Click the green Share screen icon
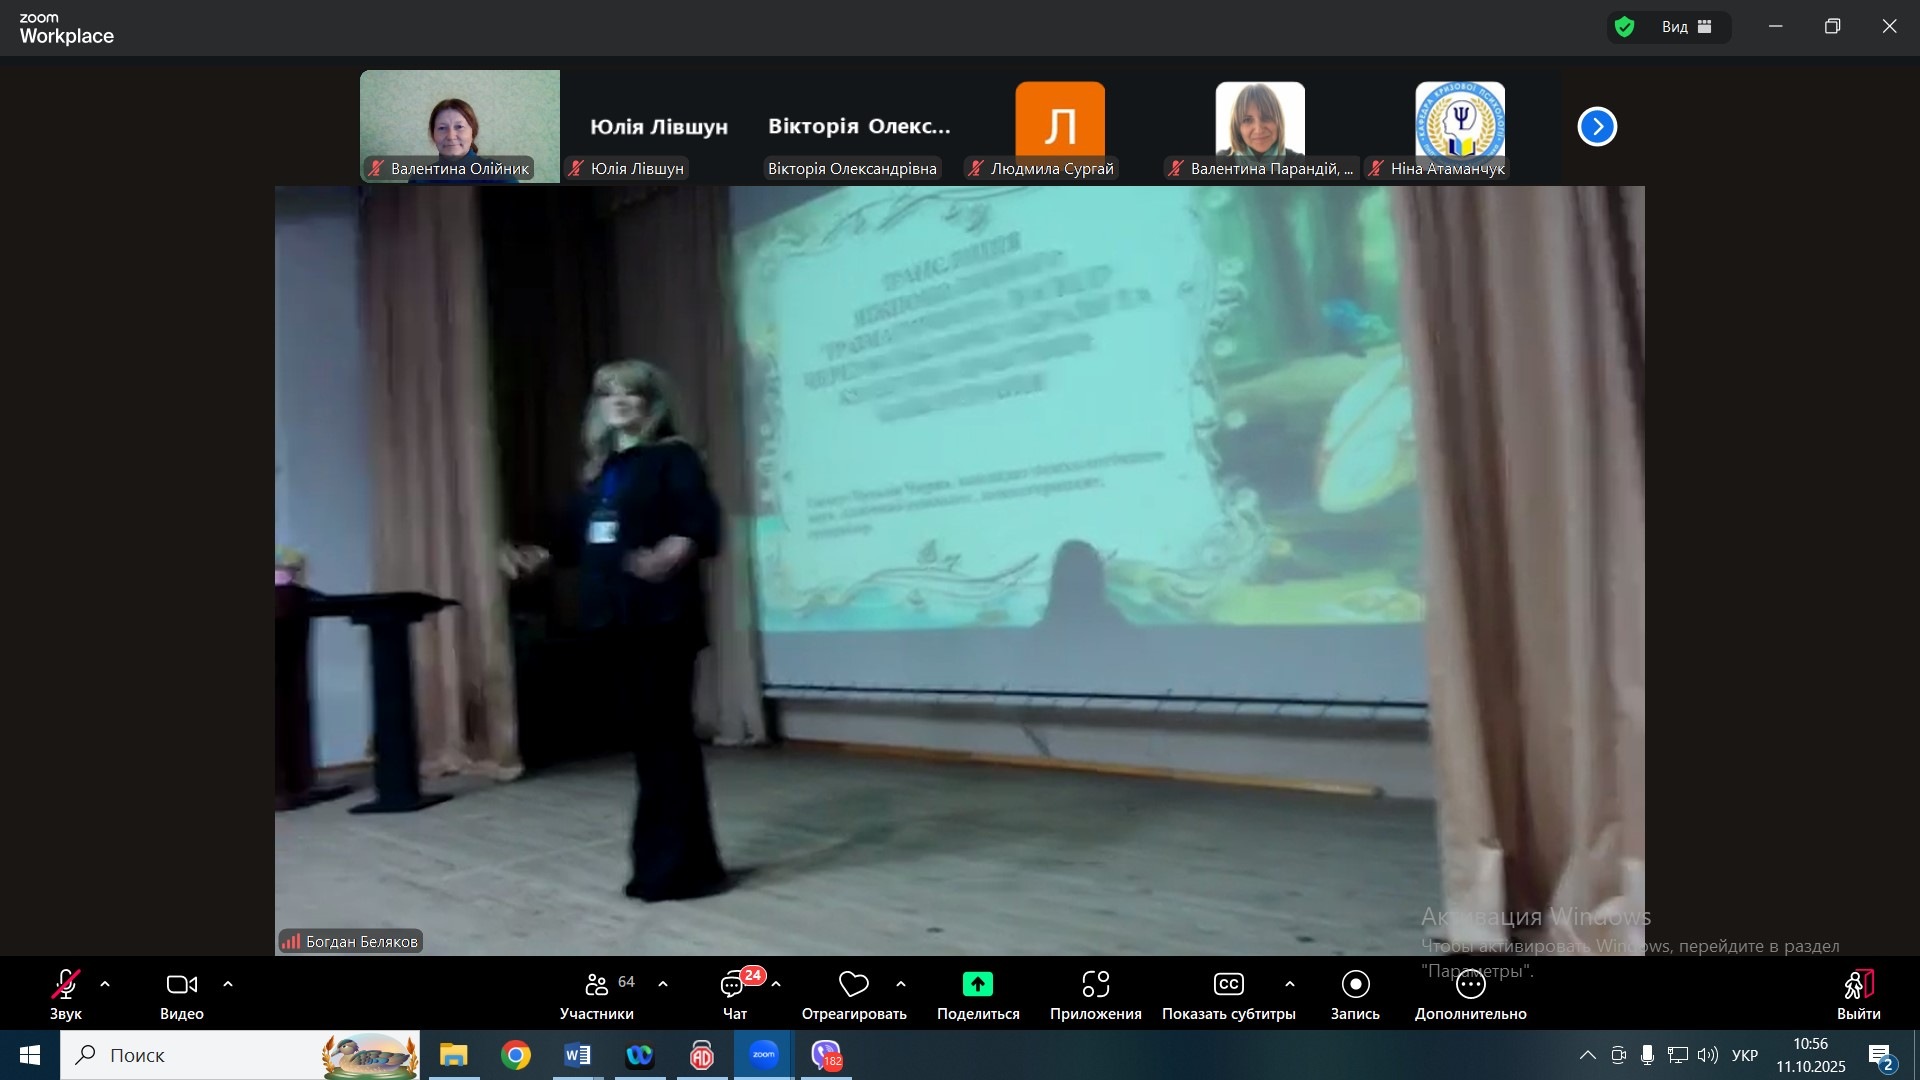1920x1080 pixels. coord(977,985)
